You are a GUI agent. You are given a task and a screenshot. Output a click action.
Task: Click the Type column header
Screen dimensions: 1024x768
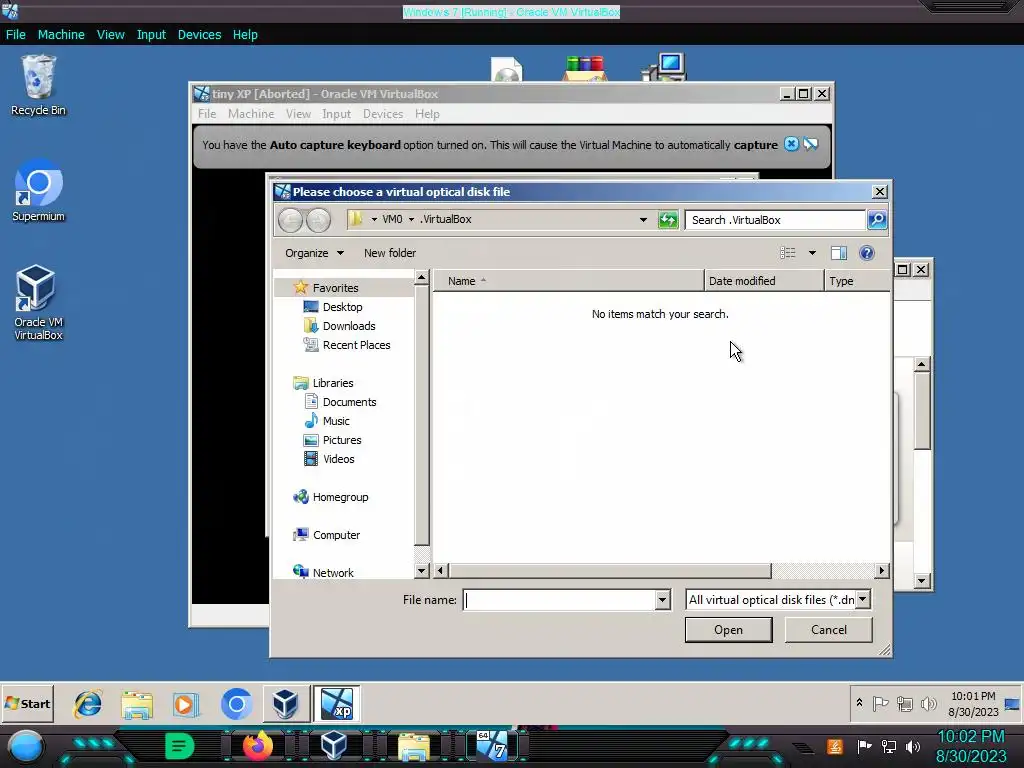click(x=857, y=281)
